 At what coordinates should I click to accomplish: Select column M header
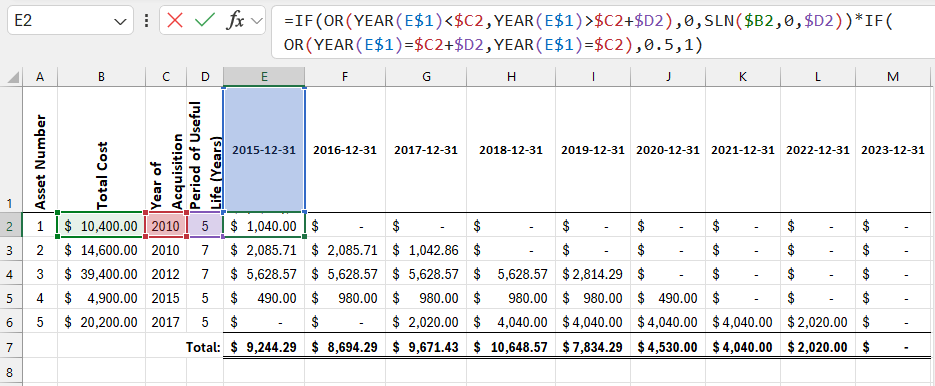[893, 76]
